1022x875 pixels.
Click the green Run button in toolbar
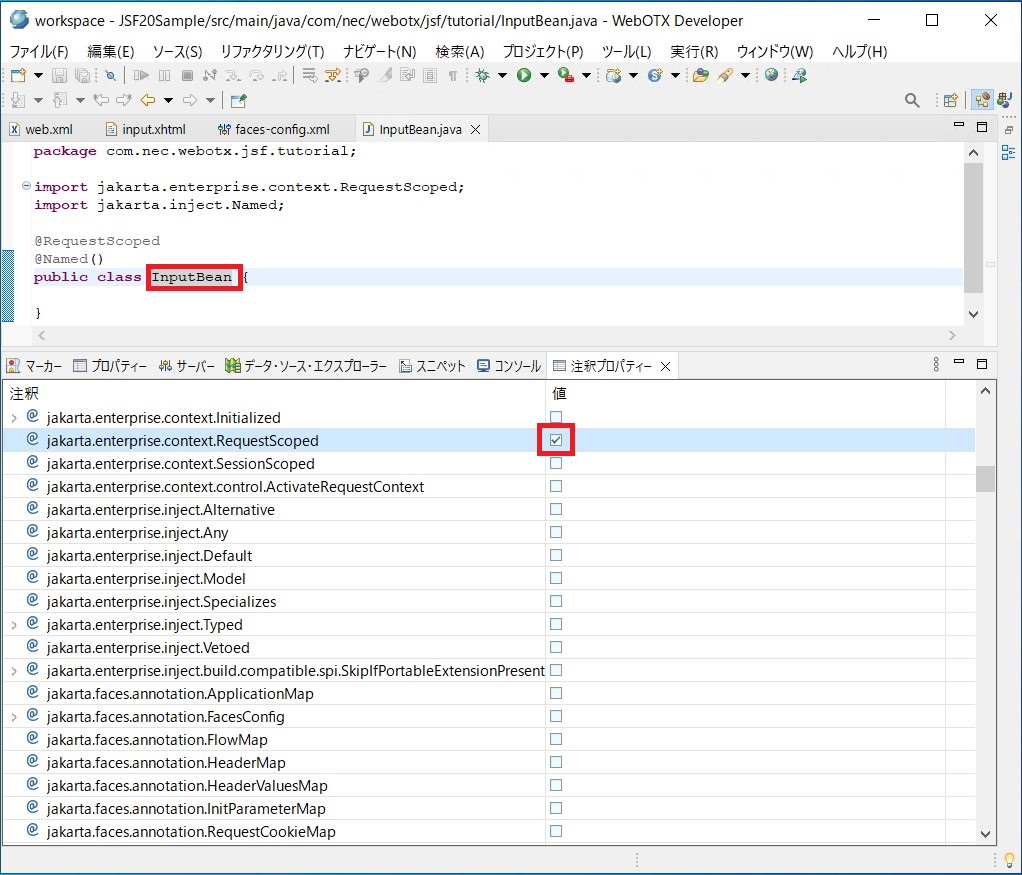coord(523,75)
